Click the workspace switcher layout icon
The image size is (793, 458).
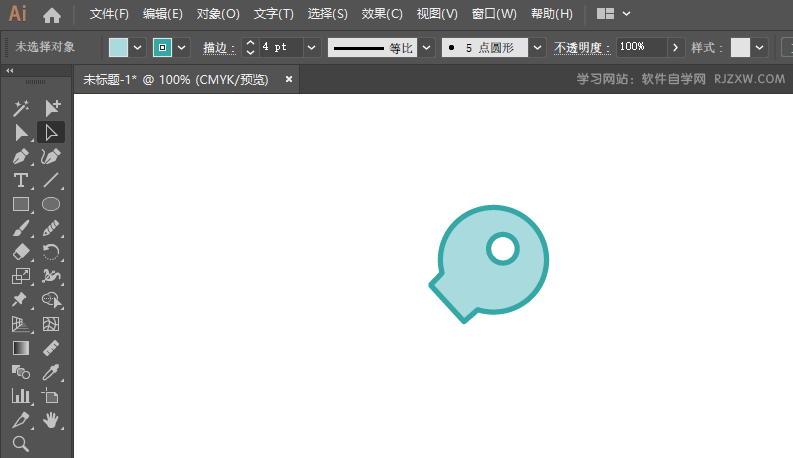pyautogui.click(x=605, y=14)
